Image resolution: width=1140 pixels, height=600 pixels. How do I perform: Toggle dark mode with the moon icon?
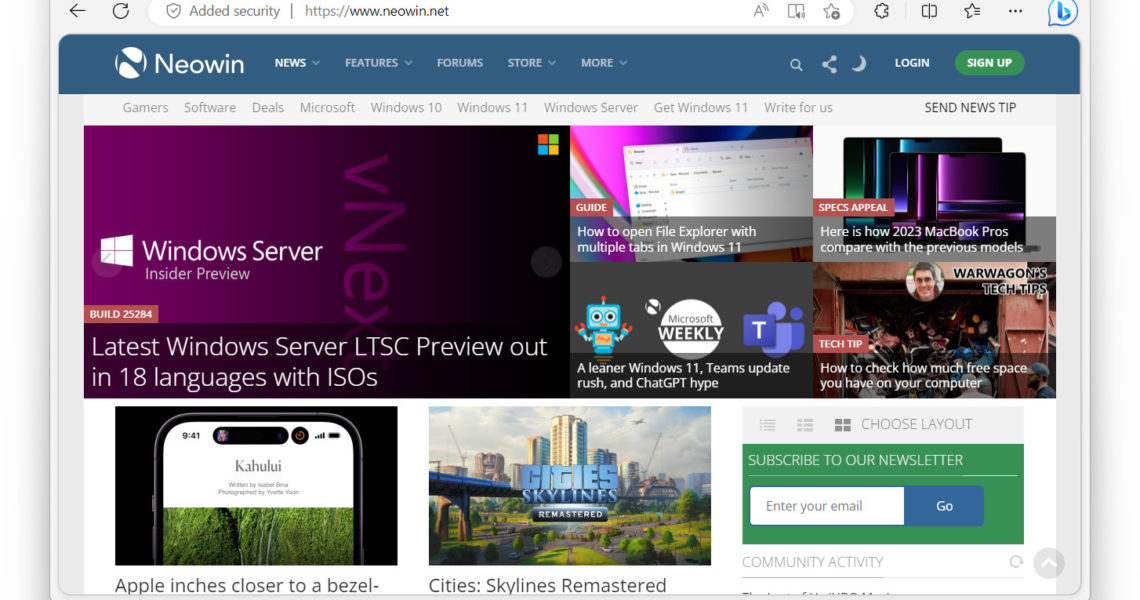[x=859, y=64]
